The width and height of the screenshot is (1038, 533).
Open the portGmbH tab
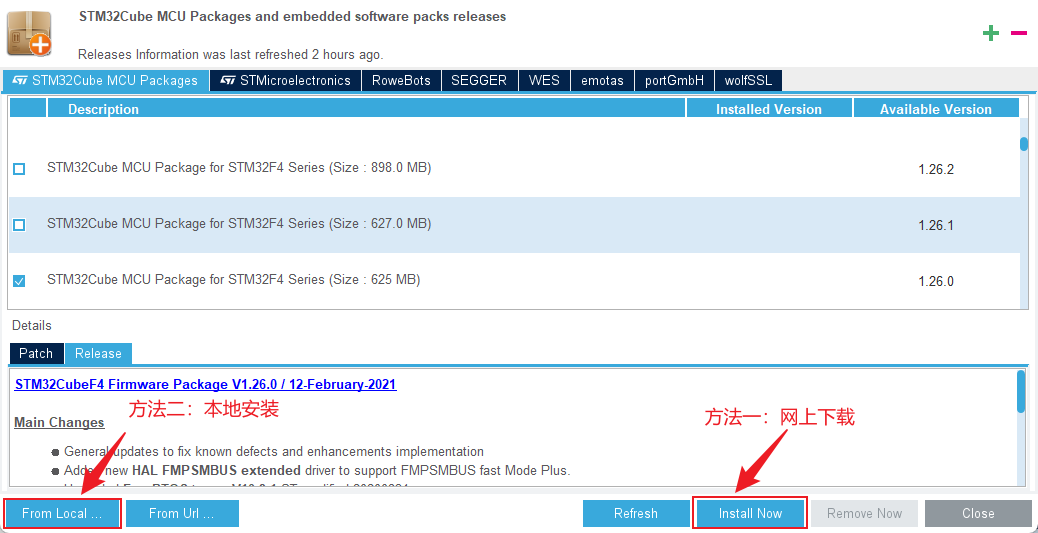point(675,81)
